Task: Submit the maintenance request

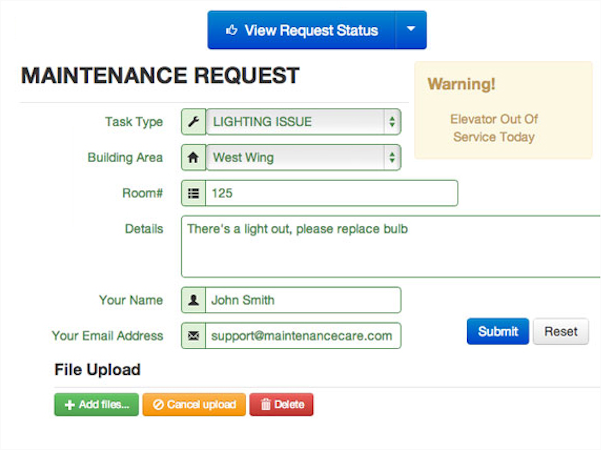Action: (497, 332)
